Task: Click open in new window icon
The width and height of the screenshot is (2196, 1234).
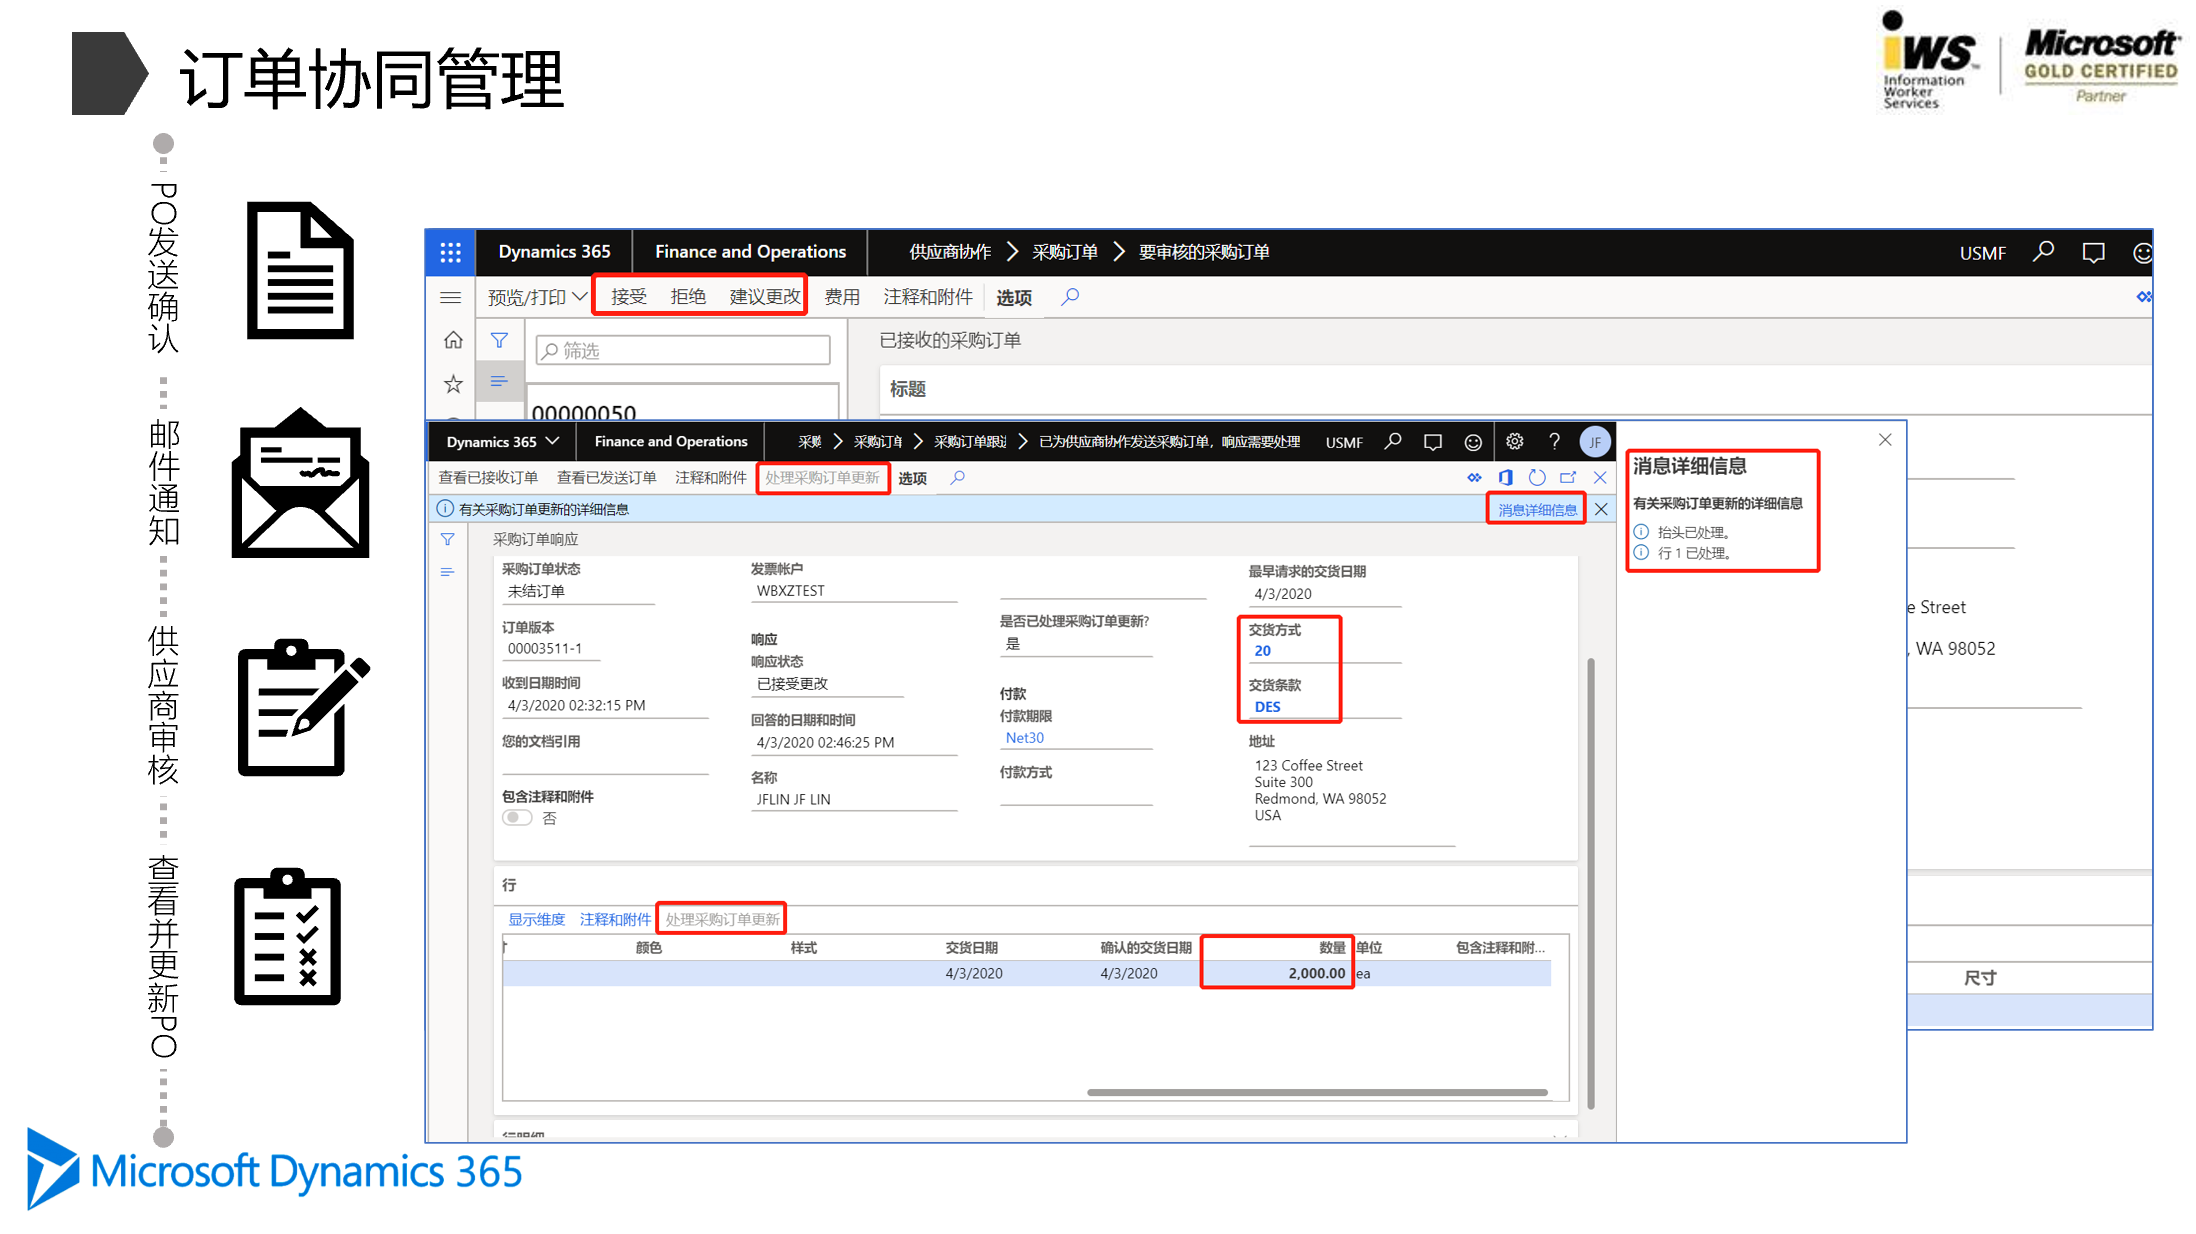Action: click(1568, 478)
